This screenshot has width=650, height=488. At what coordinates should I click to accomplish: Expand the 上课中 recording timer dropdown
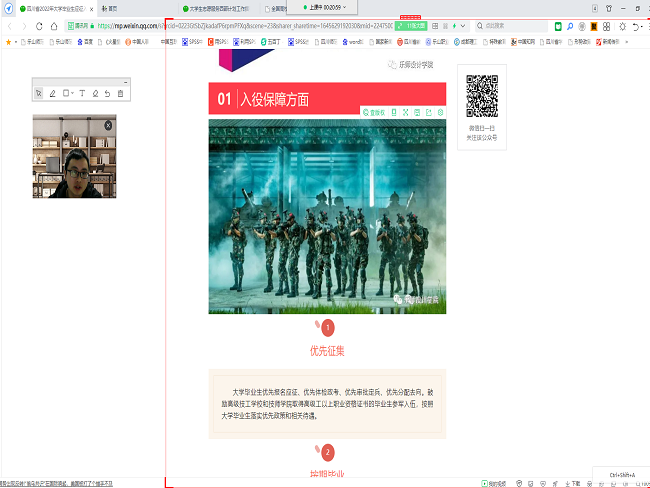click(344, 7)
